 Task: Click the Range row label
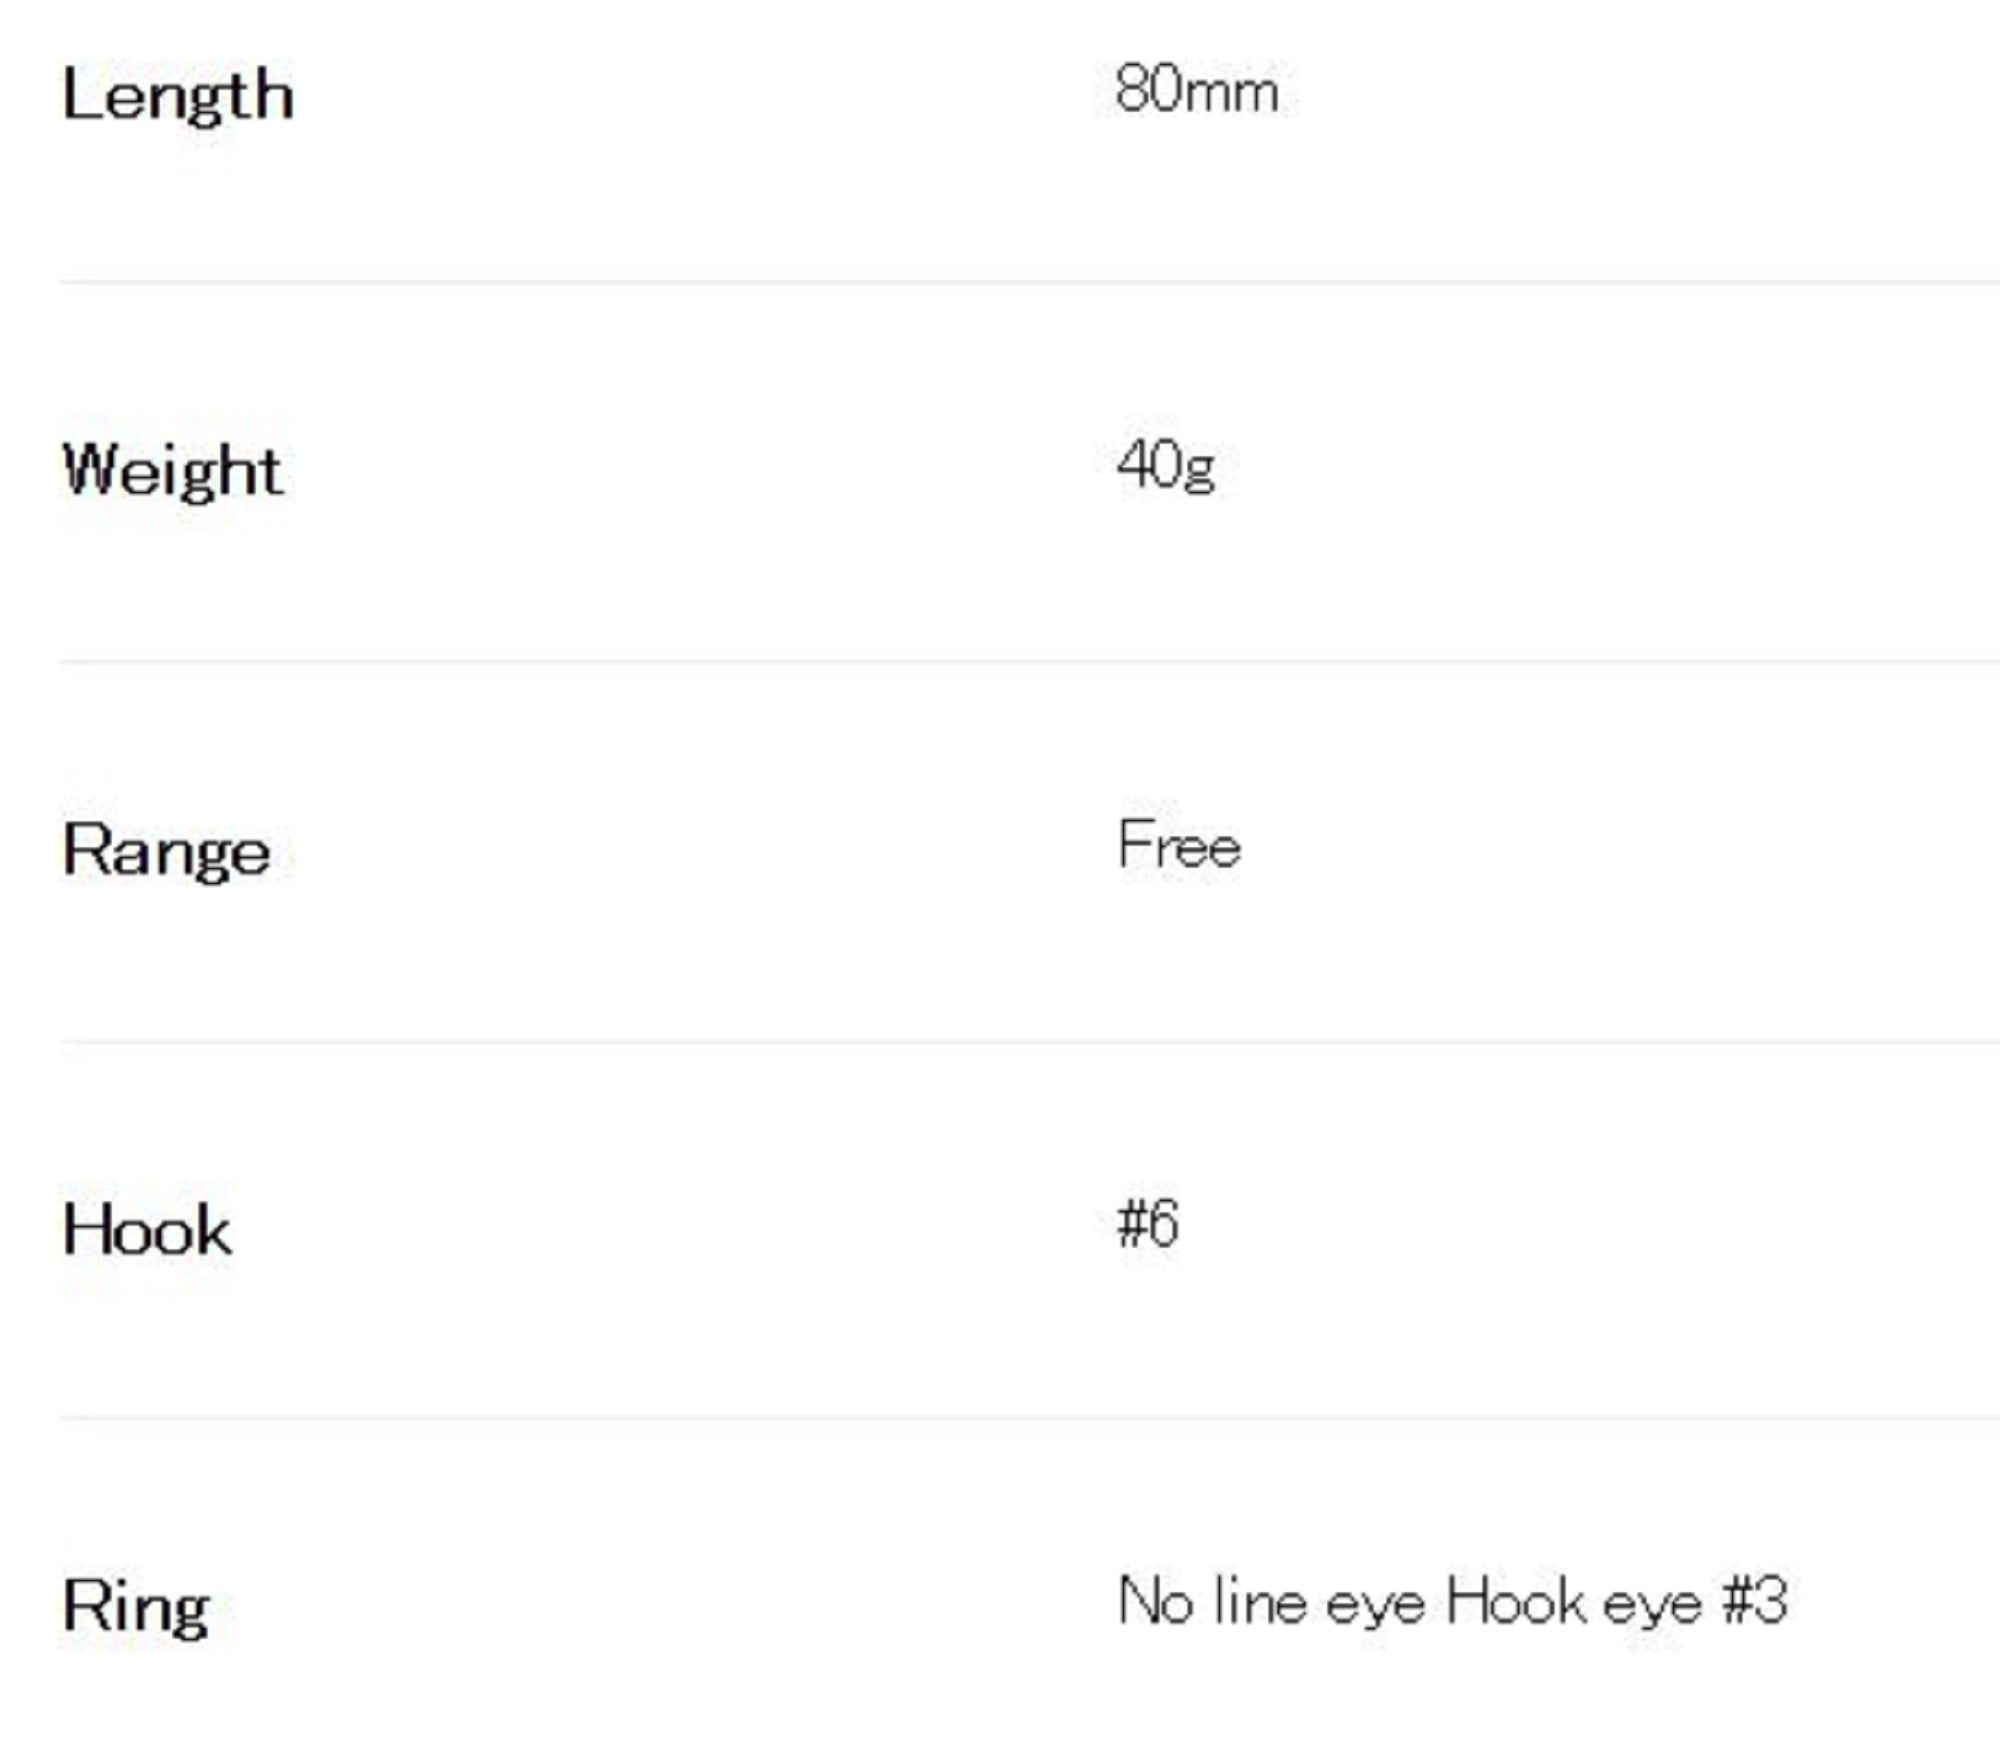click(166, 851)
